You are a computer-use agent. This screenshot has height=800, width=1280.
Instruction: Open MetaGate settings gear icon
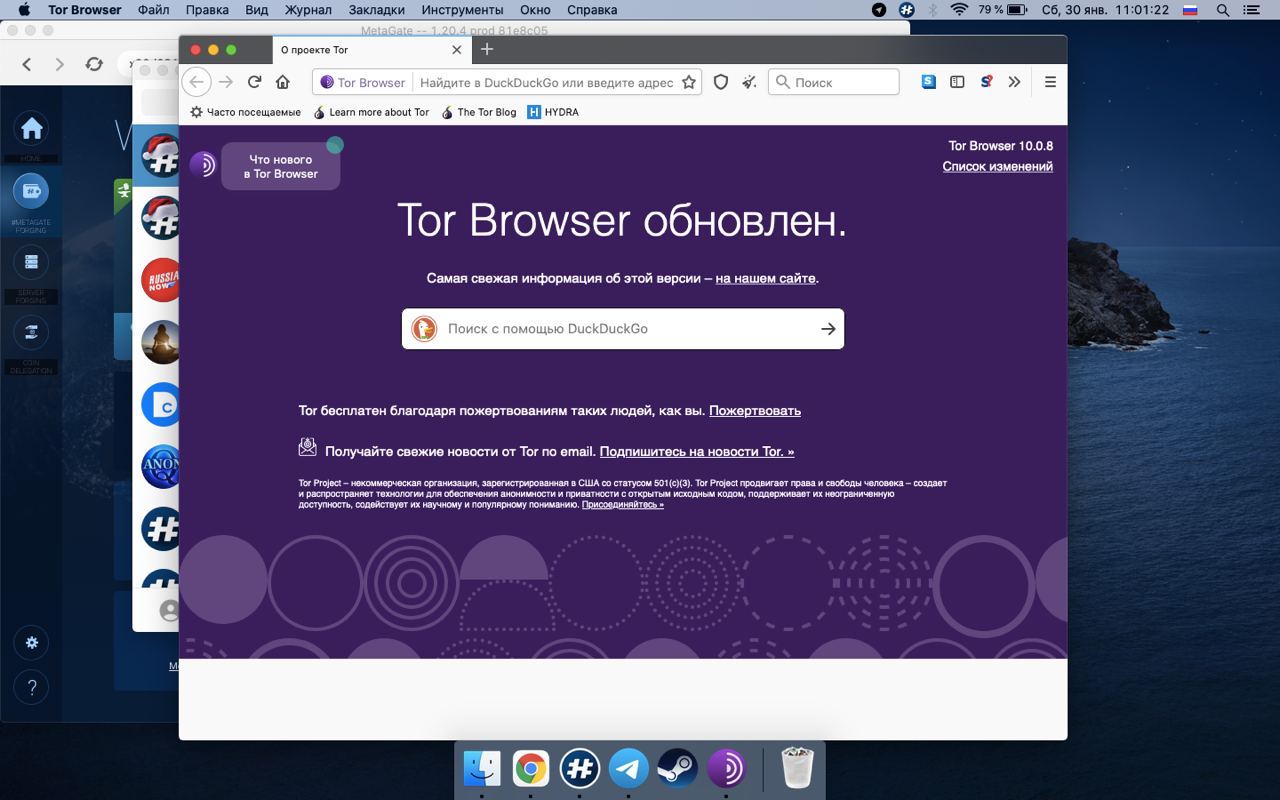pos(32,643)
